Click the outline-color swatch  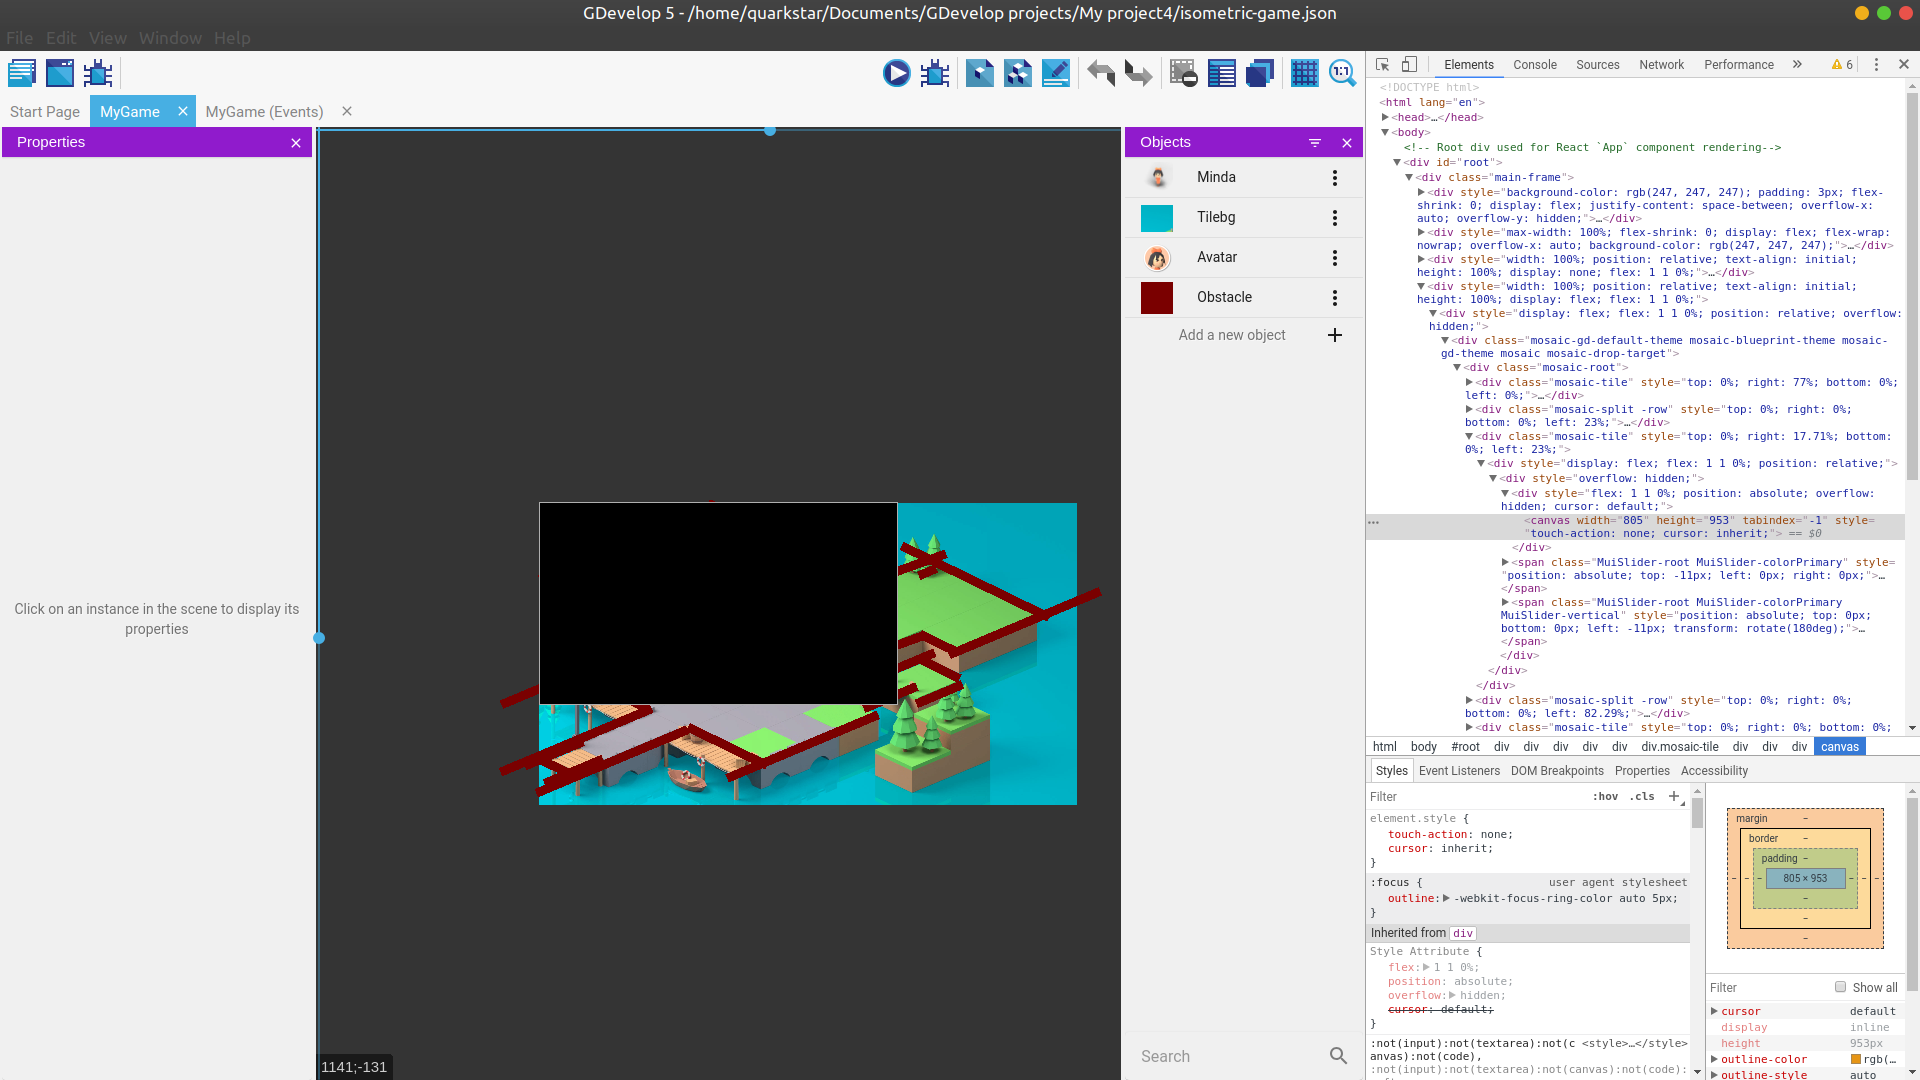tap(1856, 1059)
